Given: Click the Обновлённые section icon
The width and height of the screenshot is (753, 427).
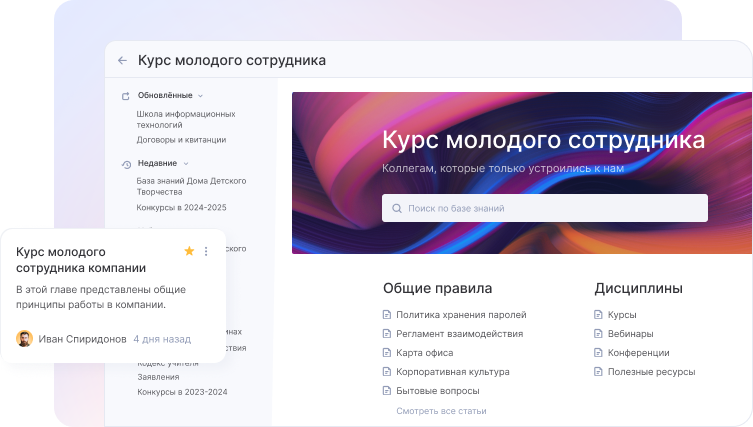Looking at the screenshot, I should coord(126,96).
